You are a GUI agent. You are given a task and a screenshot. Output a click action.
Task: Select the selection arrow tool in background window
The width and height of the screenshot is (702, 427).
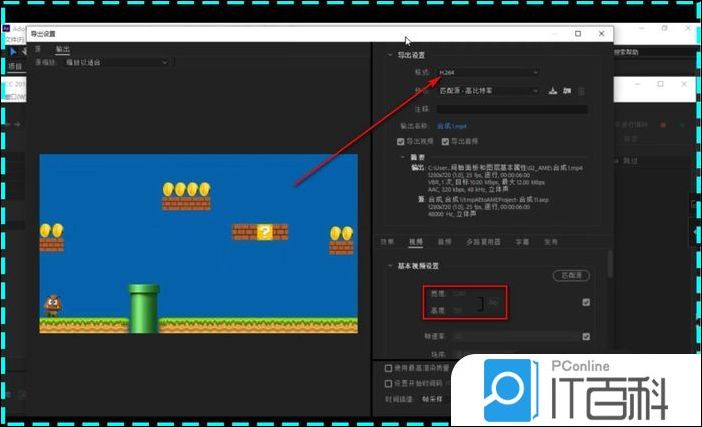tap(13, 52)
